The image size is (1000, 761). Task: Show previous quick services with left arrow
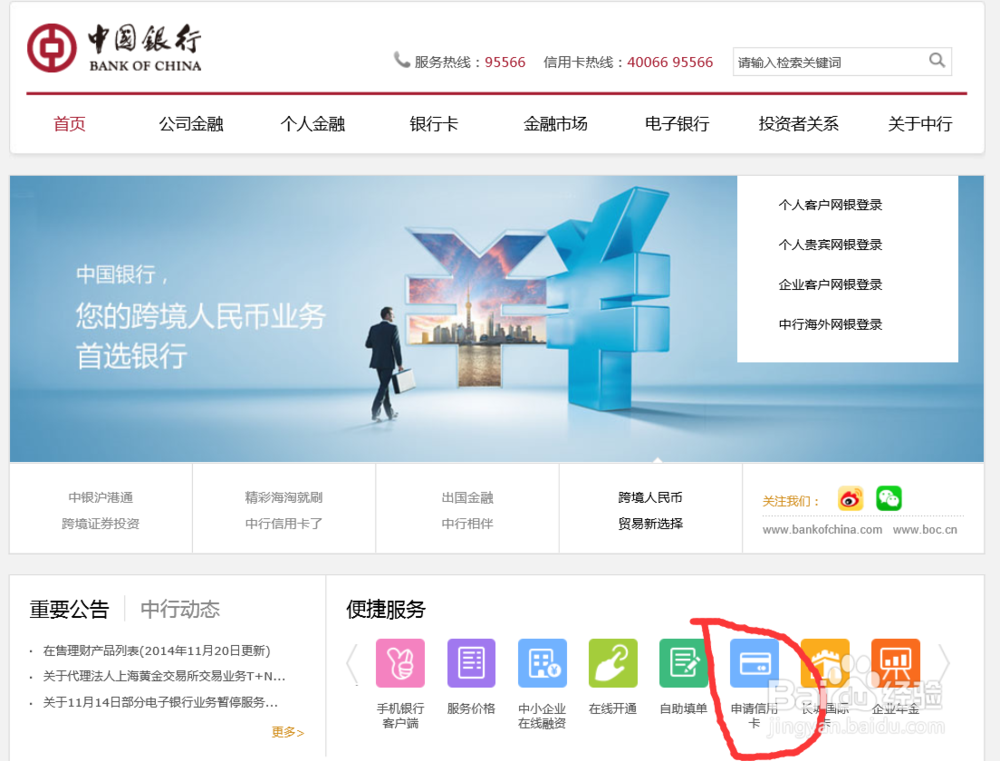pos(352,664)
